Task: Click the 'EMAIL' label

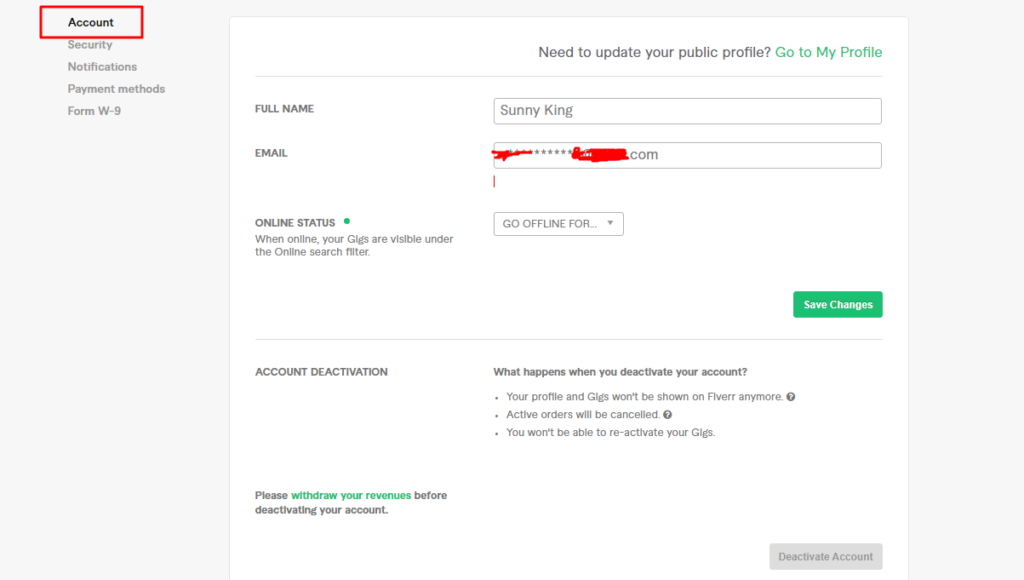Action: (x=271, y=153)
